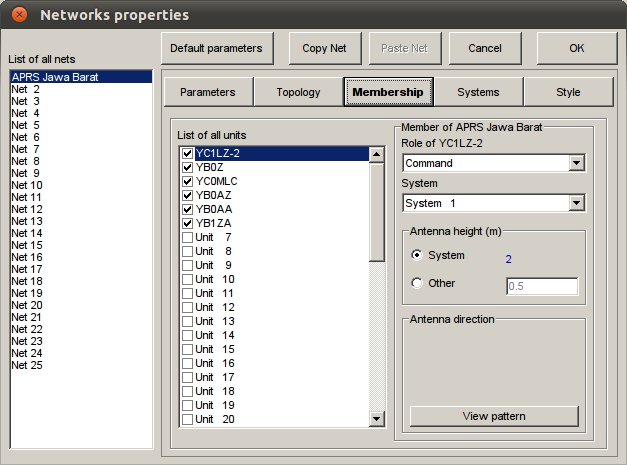Enable the Unit 7 checkbox

187,237
